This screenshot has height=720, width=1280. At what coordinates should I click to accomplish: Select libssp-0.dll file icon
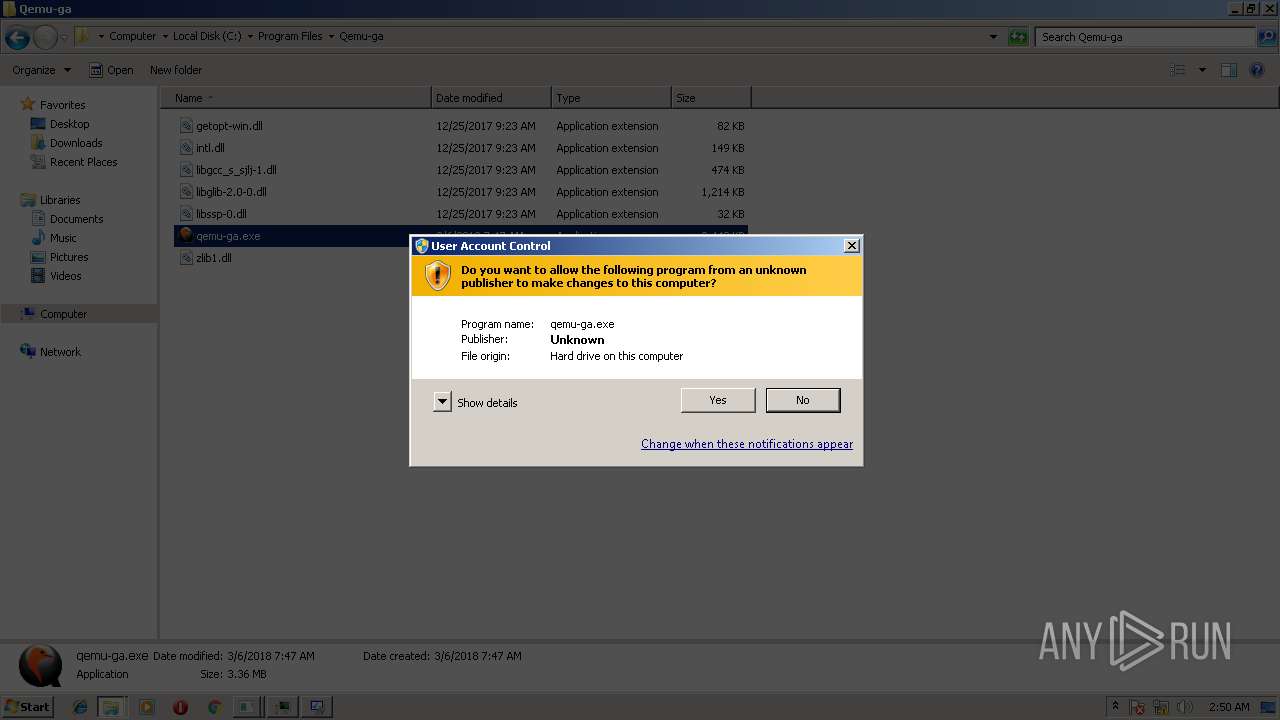click(x=186, y=214)
